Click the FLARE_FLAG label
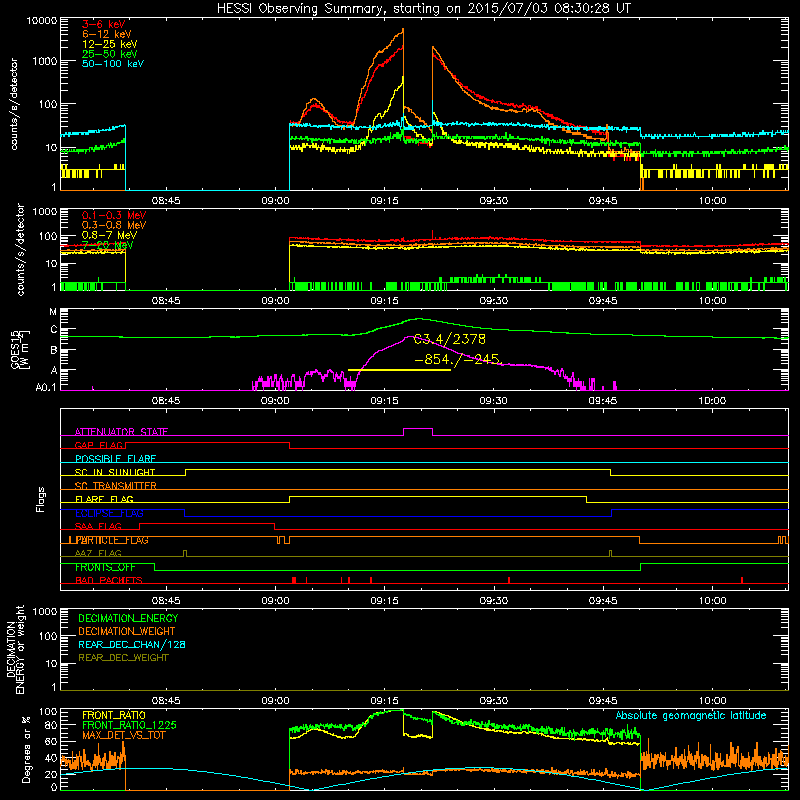Screen dimensions: 800x800 tap(104, 499)
